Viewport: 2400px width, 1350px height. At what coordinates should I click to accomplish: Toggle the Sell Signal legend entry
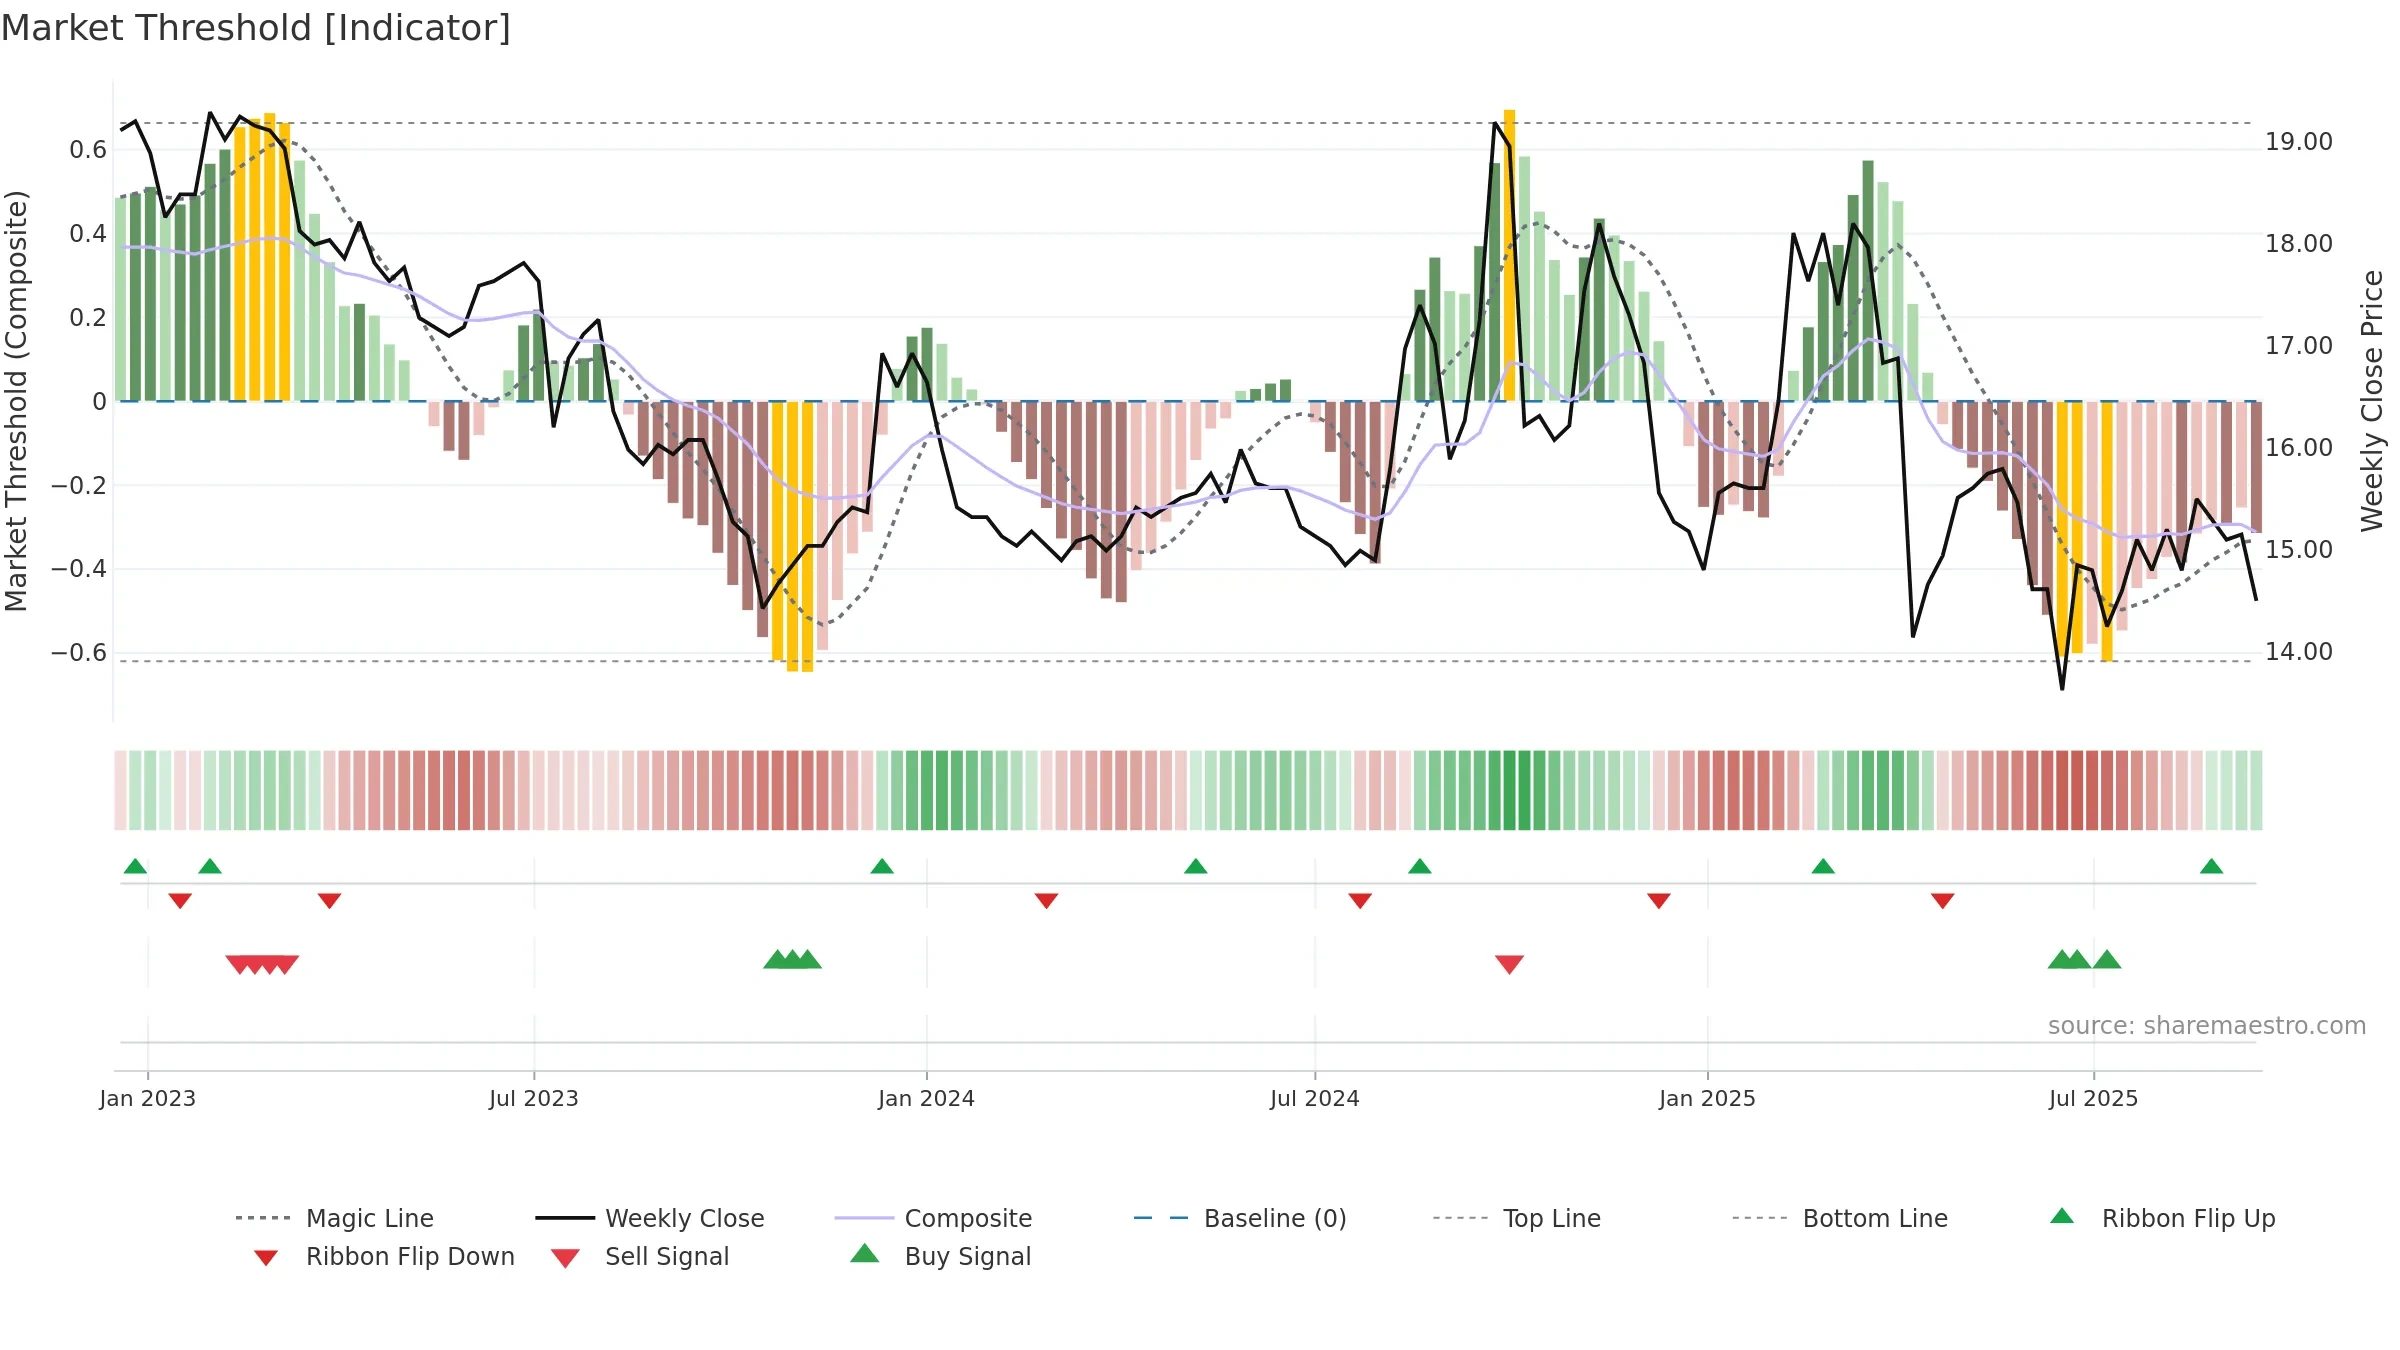coord(640,1256)
